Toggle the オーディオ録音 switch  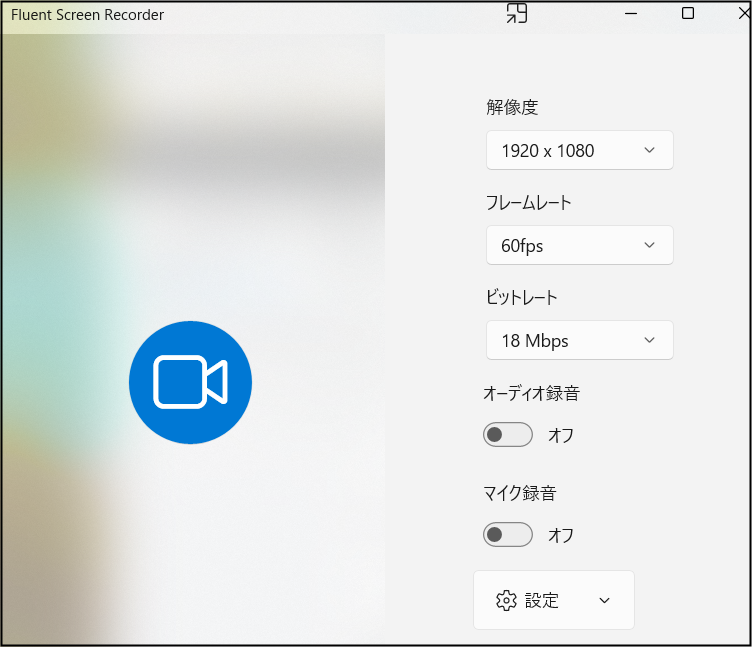click(507, 435)
